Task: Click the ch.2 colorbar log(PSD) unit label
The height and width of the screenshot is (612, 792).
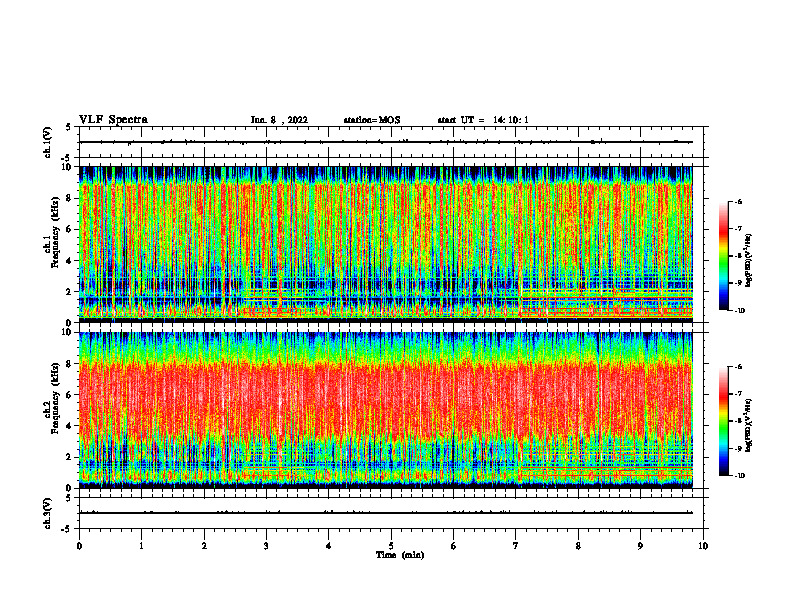Action: coord(749,425)
